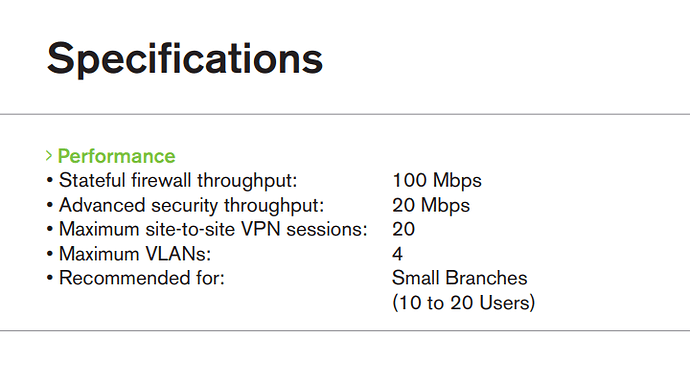
Task: Select the green Performance label
Action: (117, 156)
